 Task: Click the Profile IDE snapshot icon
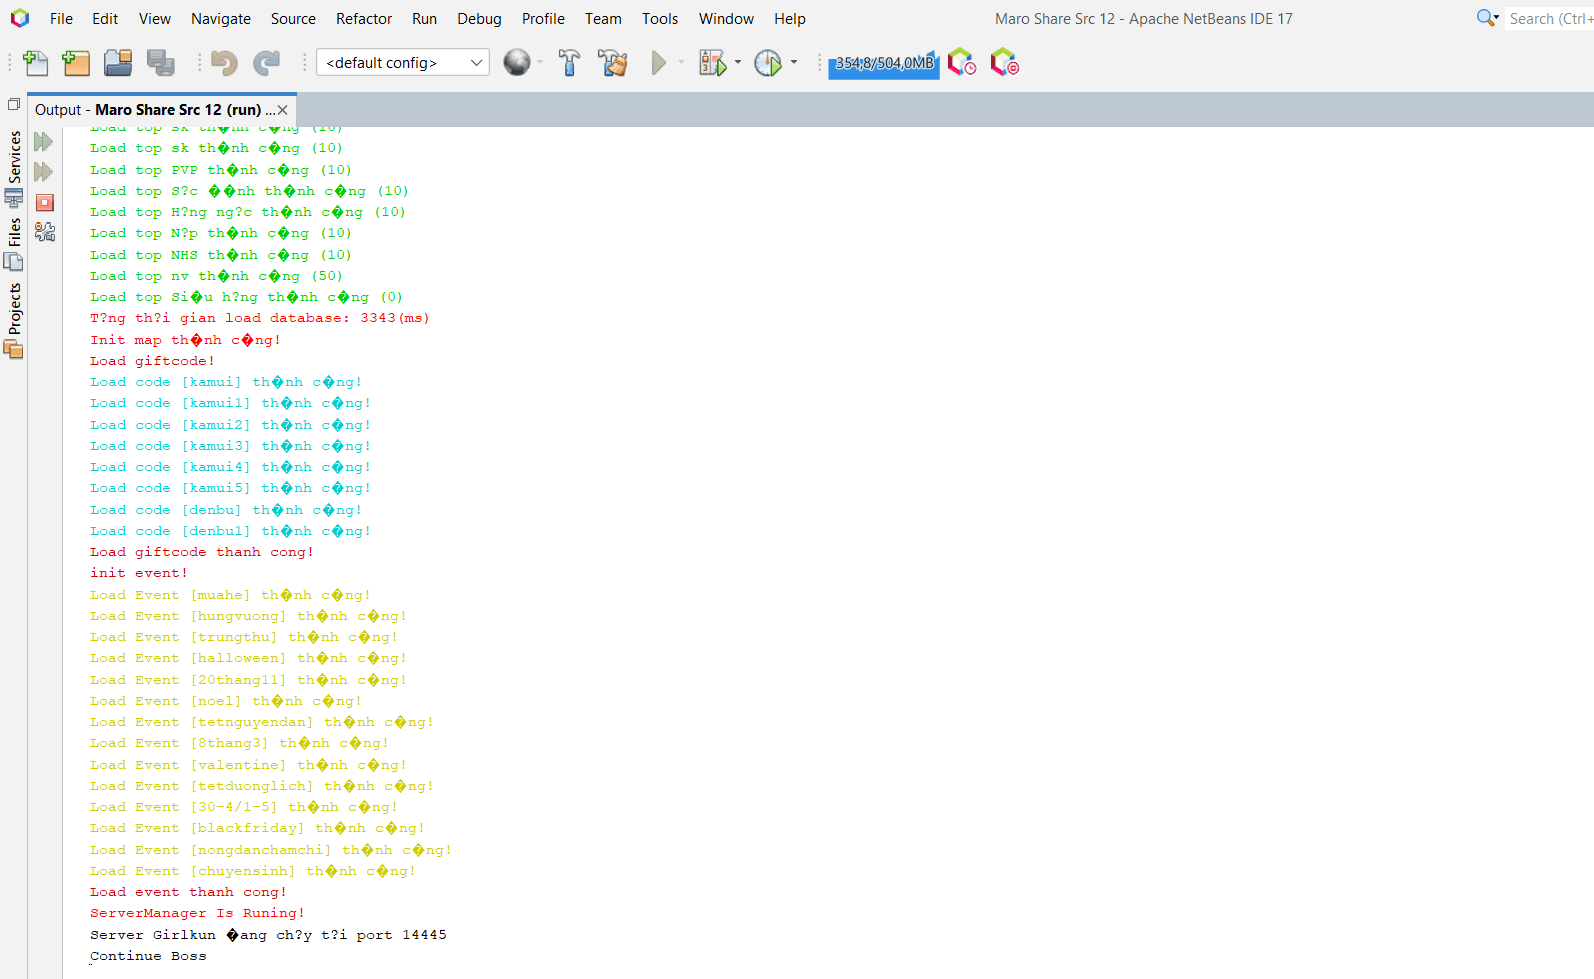pyautogui.click(x=961, y=62)
